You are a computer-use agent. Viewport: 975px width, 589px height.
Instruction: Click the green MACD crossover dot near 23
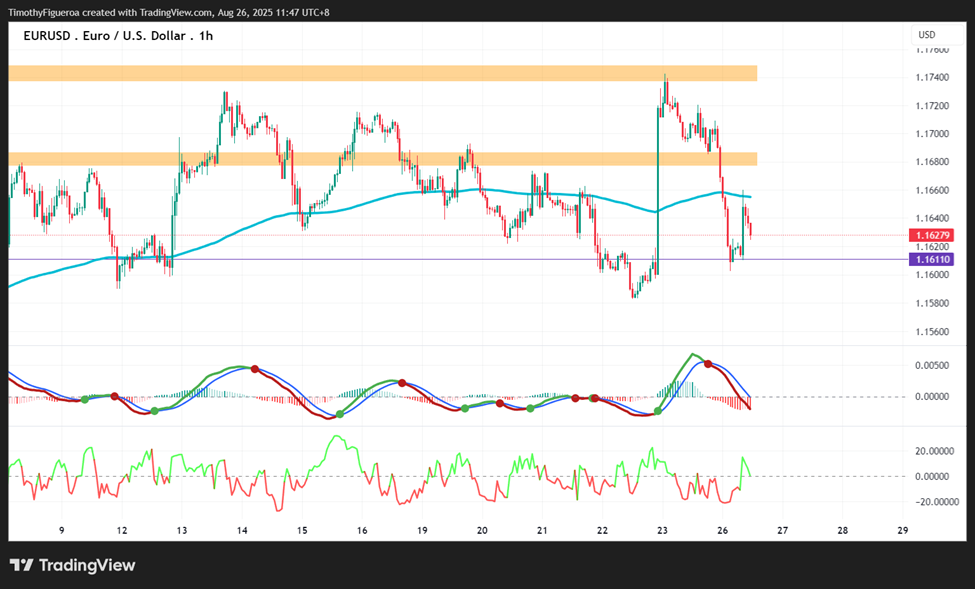pos(658,411)
